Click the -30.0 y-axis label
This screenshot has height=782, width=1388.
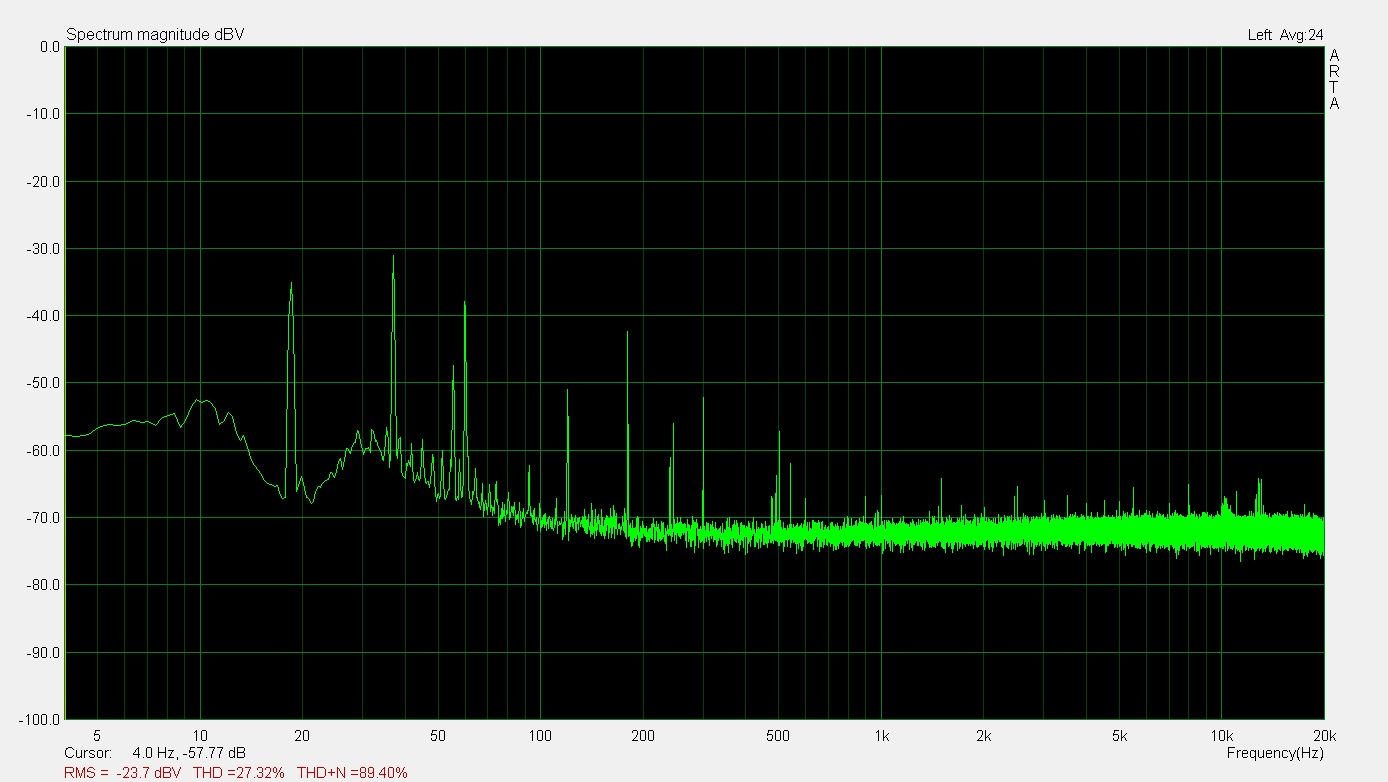tap(44, 249)
